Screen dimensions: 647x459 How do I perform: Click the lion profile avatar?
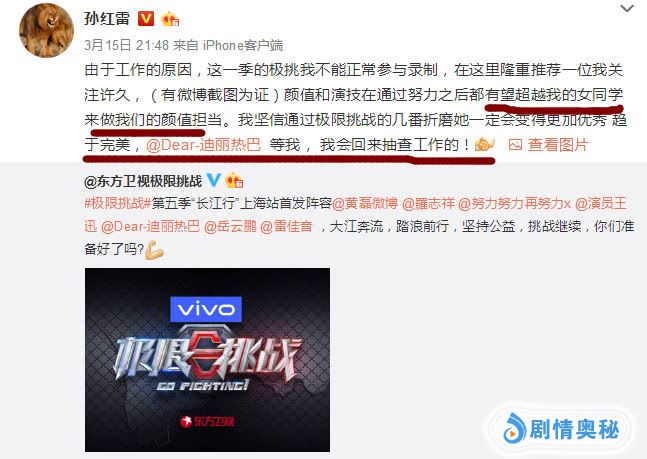pyautogui.click(x=46, y=30)
